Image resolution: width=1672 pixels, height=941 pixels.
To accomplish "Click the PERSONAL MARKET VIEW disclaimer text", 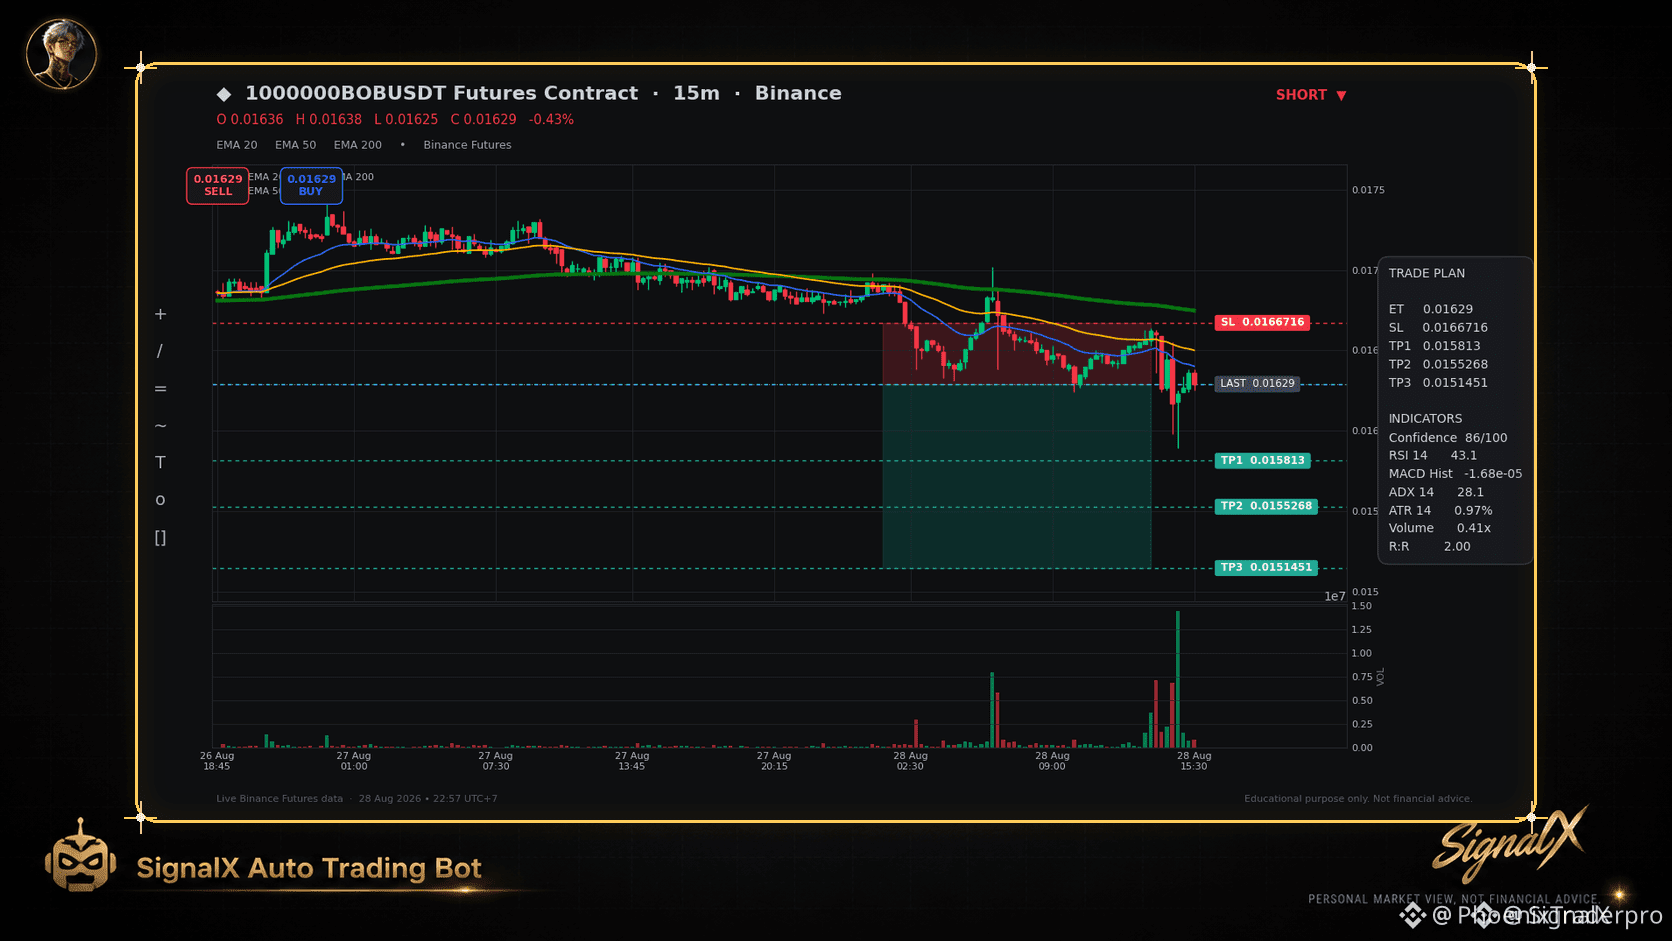I will [x=1453, y=899].
